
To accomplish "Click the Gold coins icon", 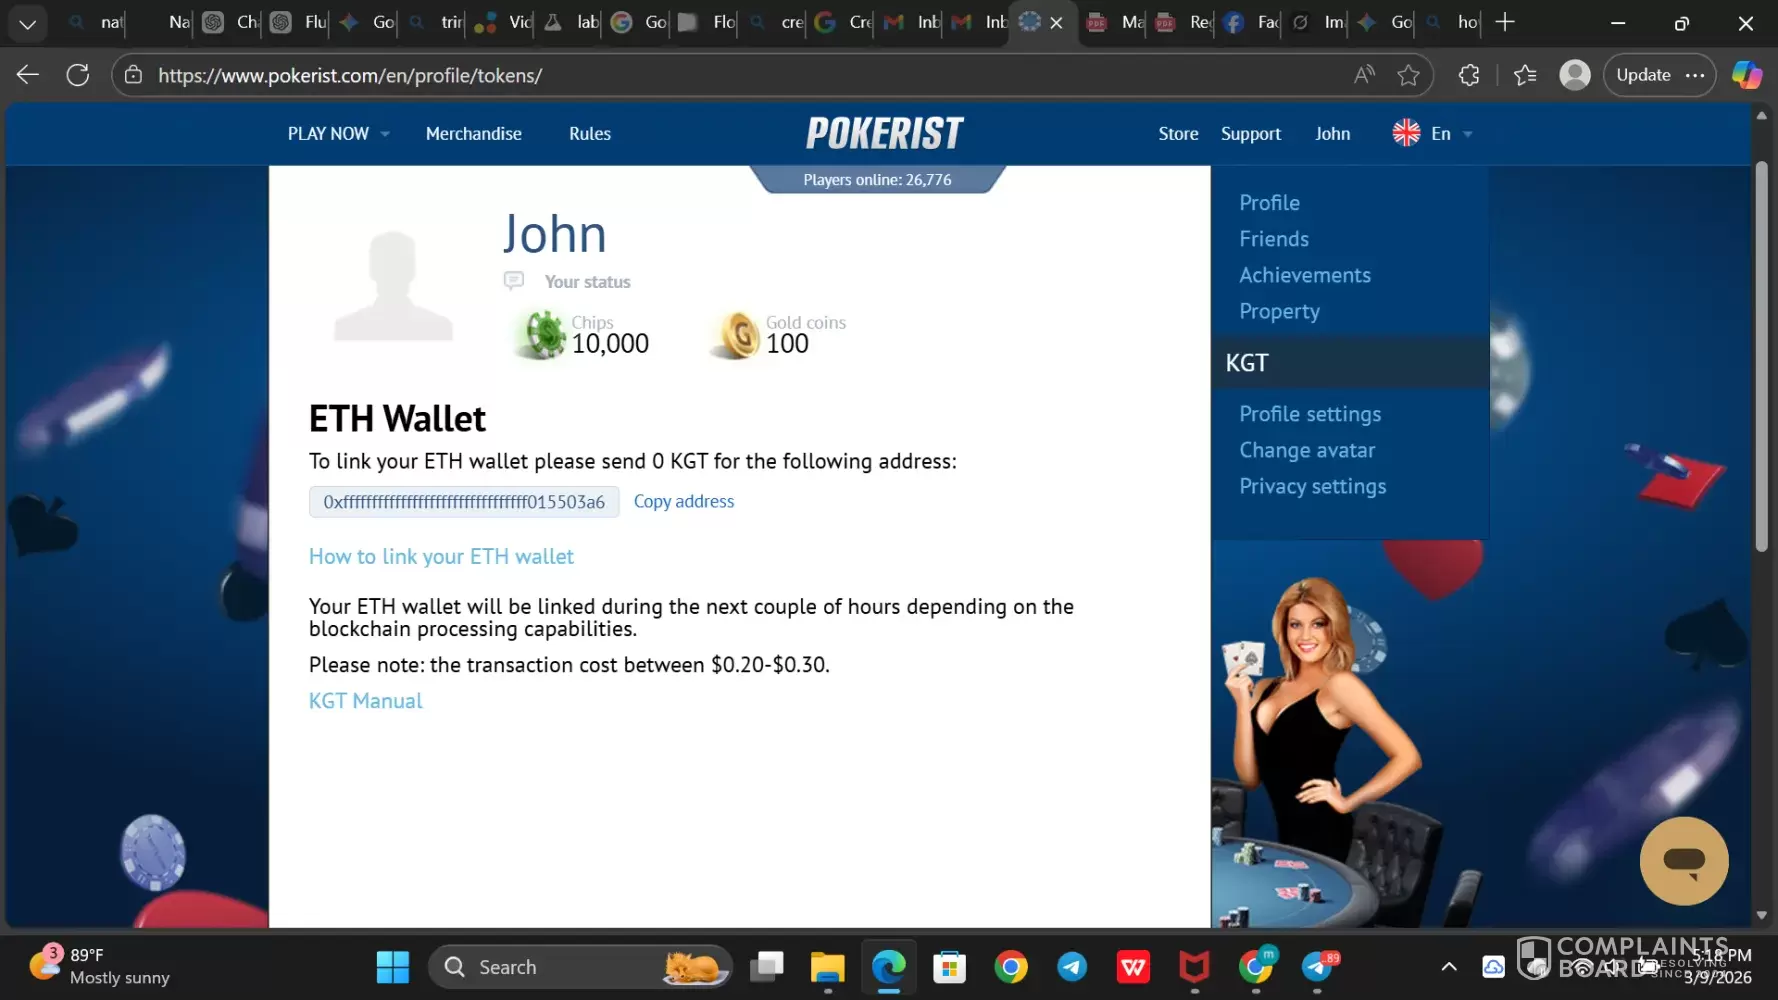I will 738,335.
